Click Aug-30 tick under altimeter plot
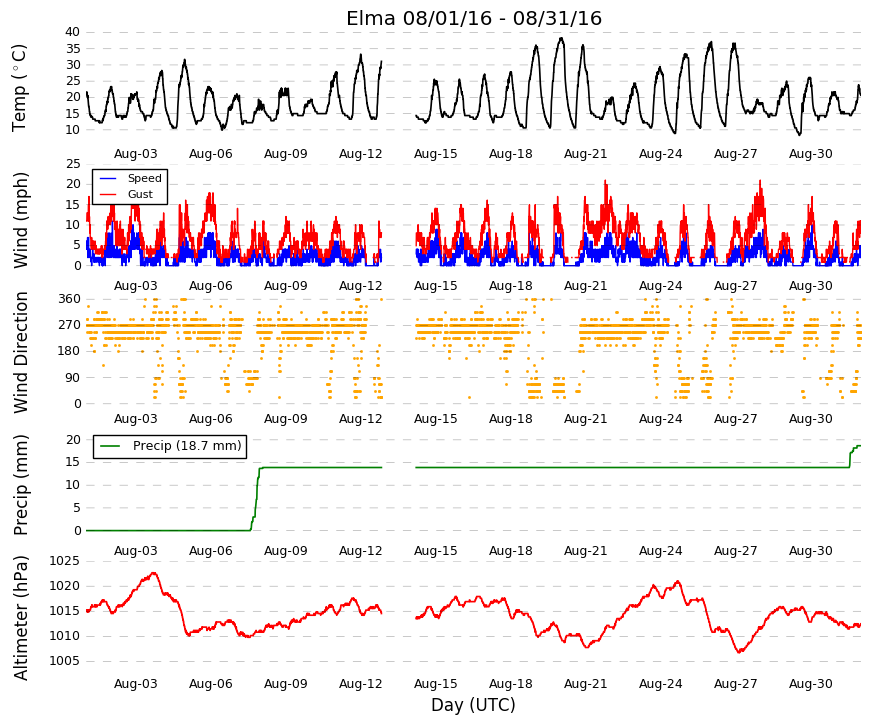Viewport: 871px width, 725px height. pos(810,684)
